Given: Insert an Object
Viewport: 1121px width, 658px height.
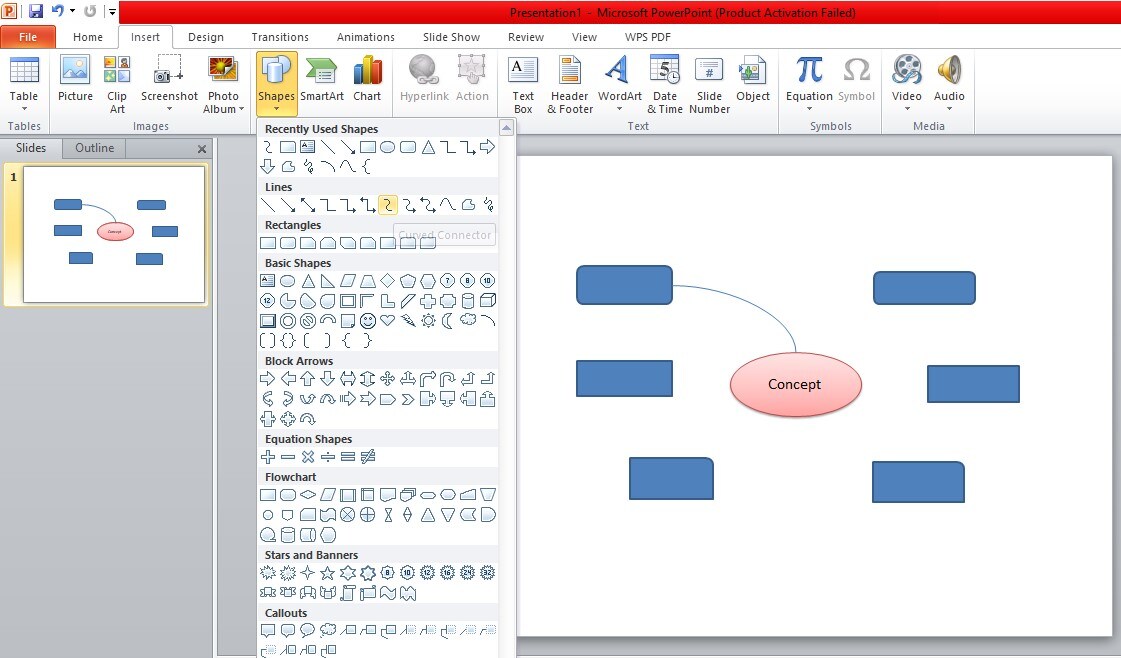Looking at the screenshot, I should 753,79.
